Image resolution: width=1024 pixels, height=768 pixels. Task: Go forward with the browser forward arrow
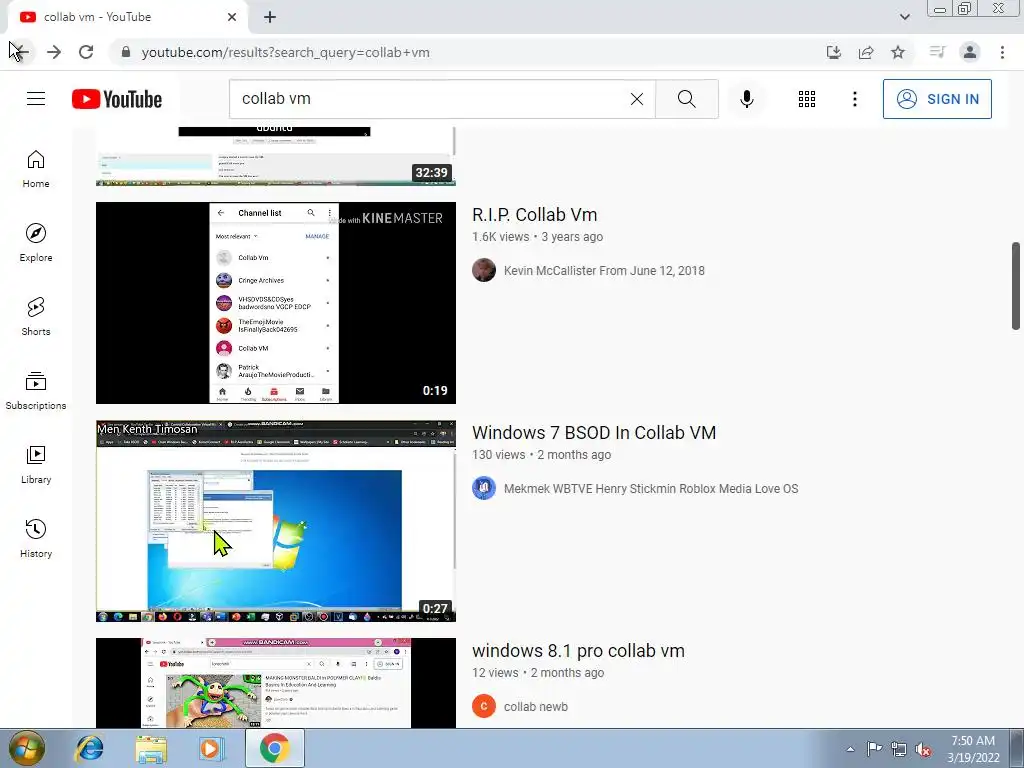[x=54, y=52]
